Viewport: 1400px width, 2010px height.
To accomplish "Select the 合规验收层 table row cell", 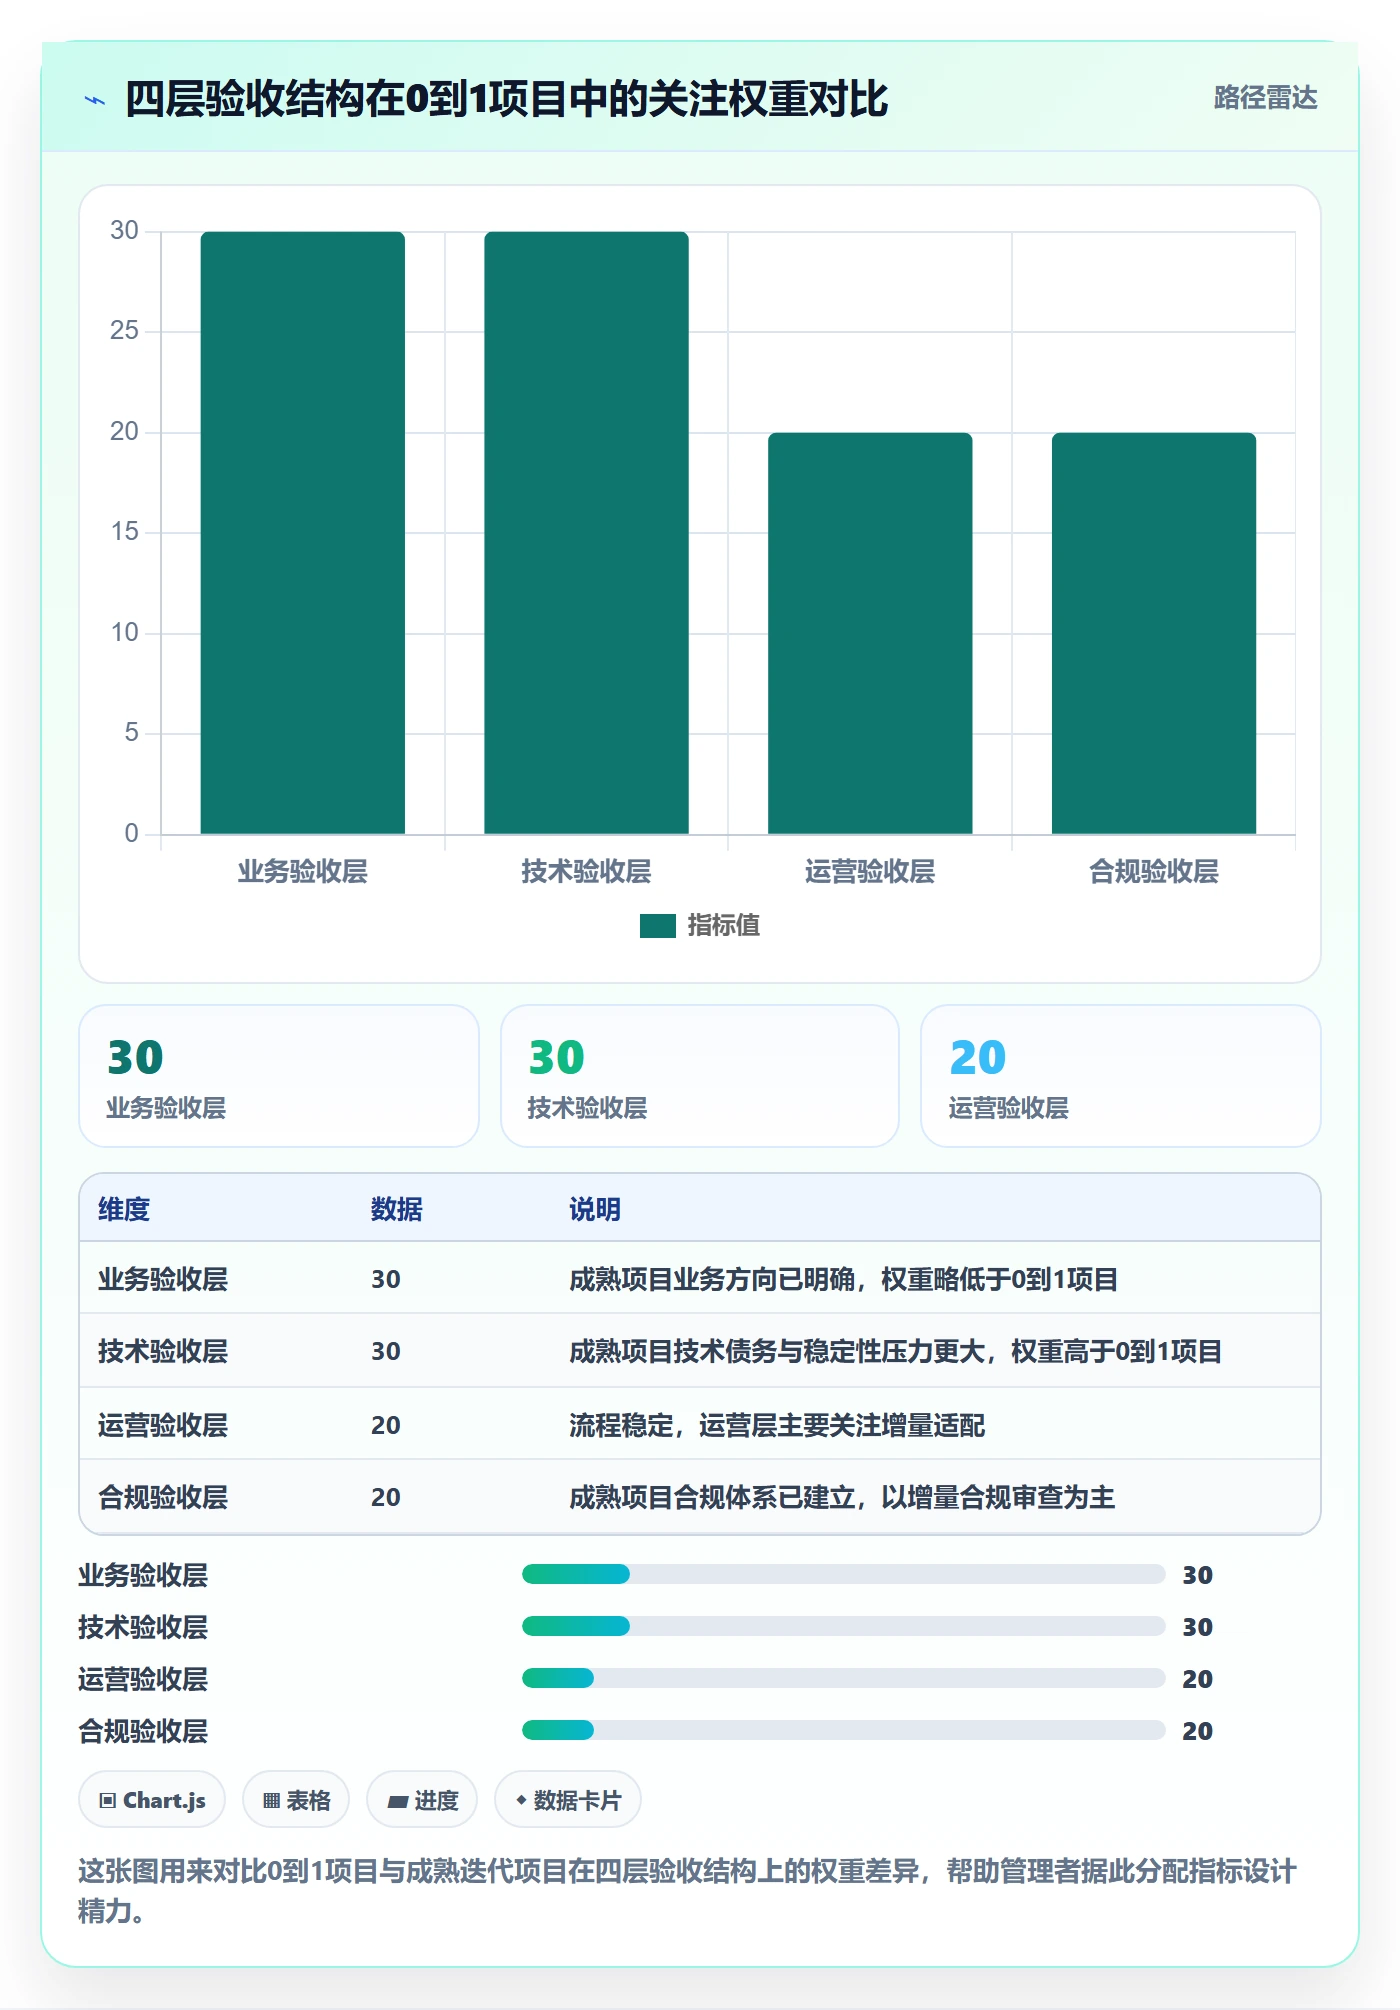I will pos(163,1497).
